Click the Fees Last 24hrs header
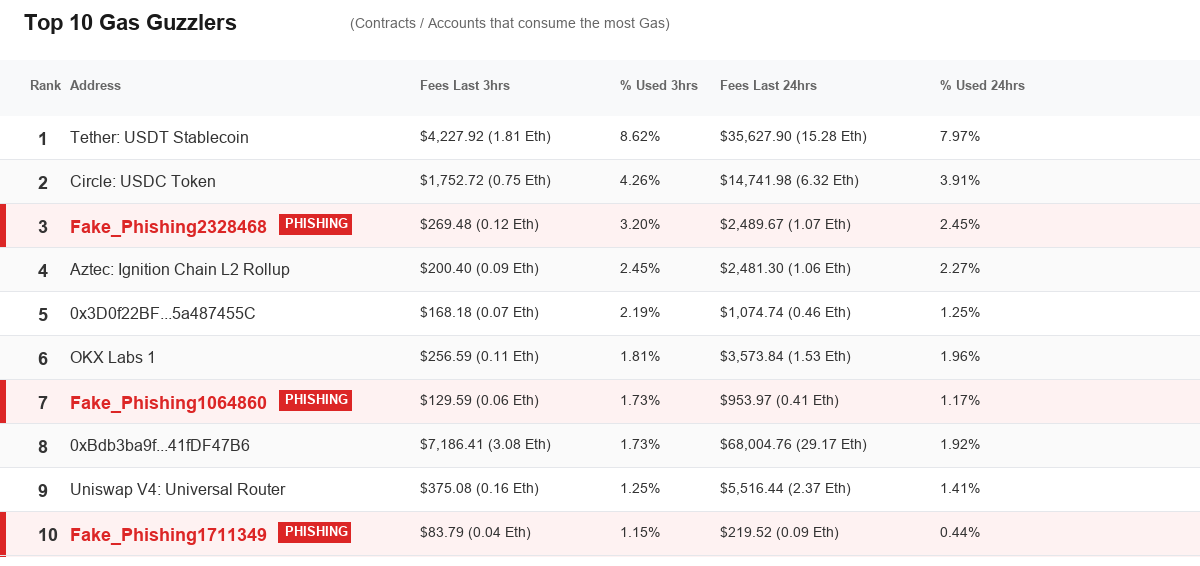The image size is (1200, 566). [768, 86]
